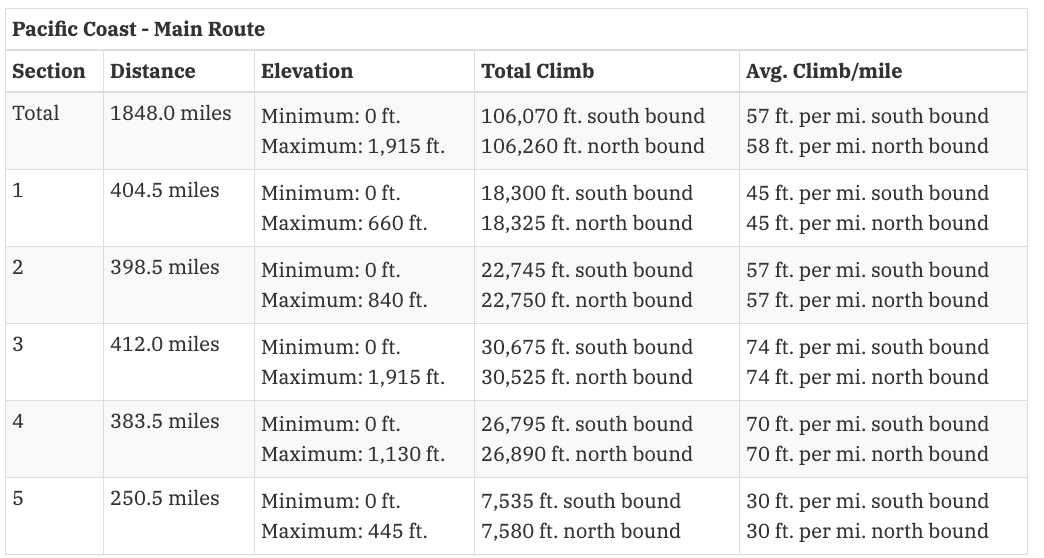Select the 22,750 ft. north bound value
Screen dimensions: 1044x558
pos(587,300)
